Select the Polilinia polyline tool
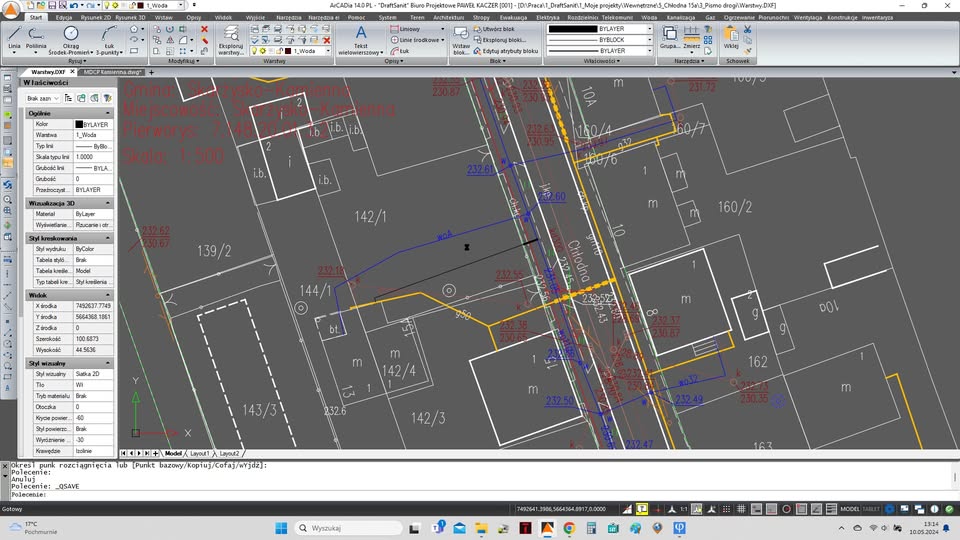The width and height of the screenshot is (960, 540). pyautogui.click(x=36, y=39)
